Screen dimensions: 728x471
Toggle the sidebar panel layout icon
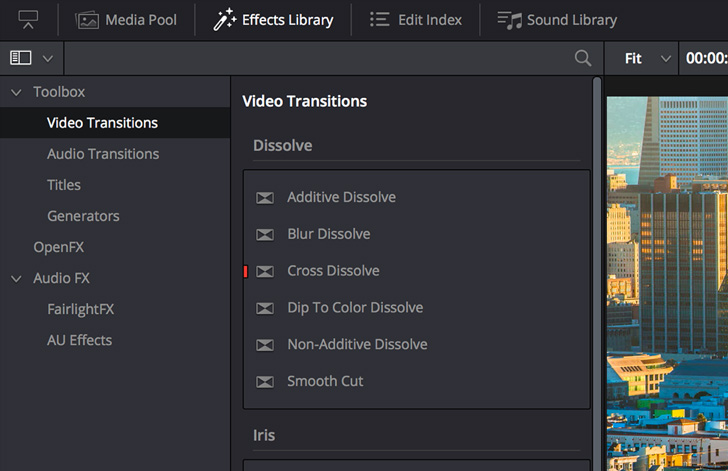pyautogui.click(x=21, y=58)
